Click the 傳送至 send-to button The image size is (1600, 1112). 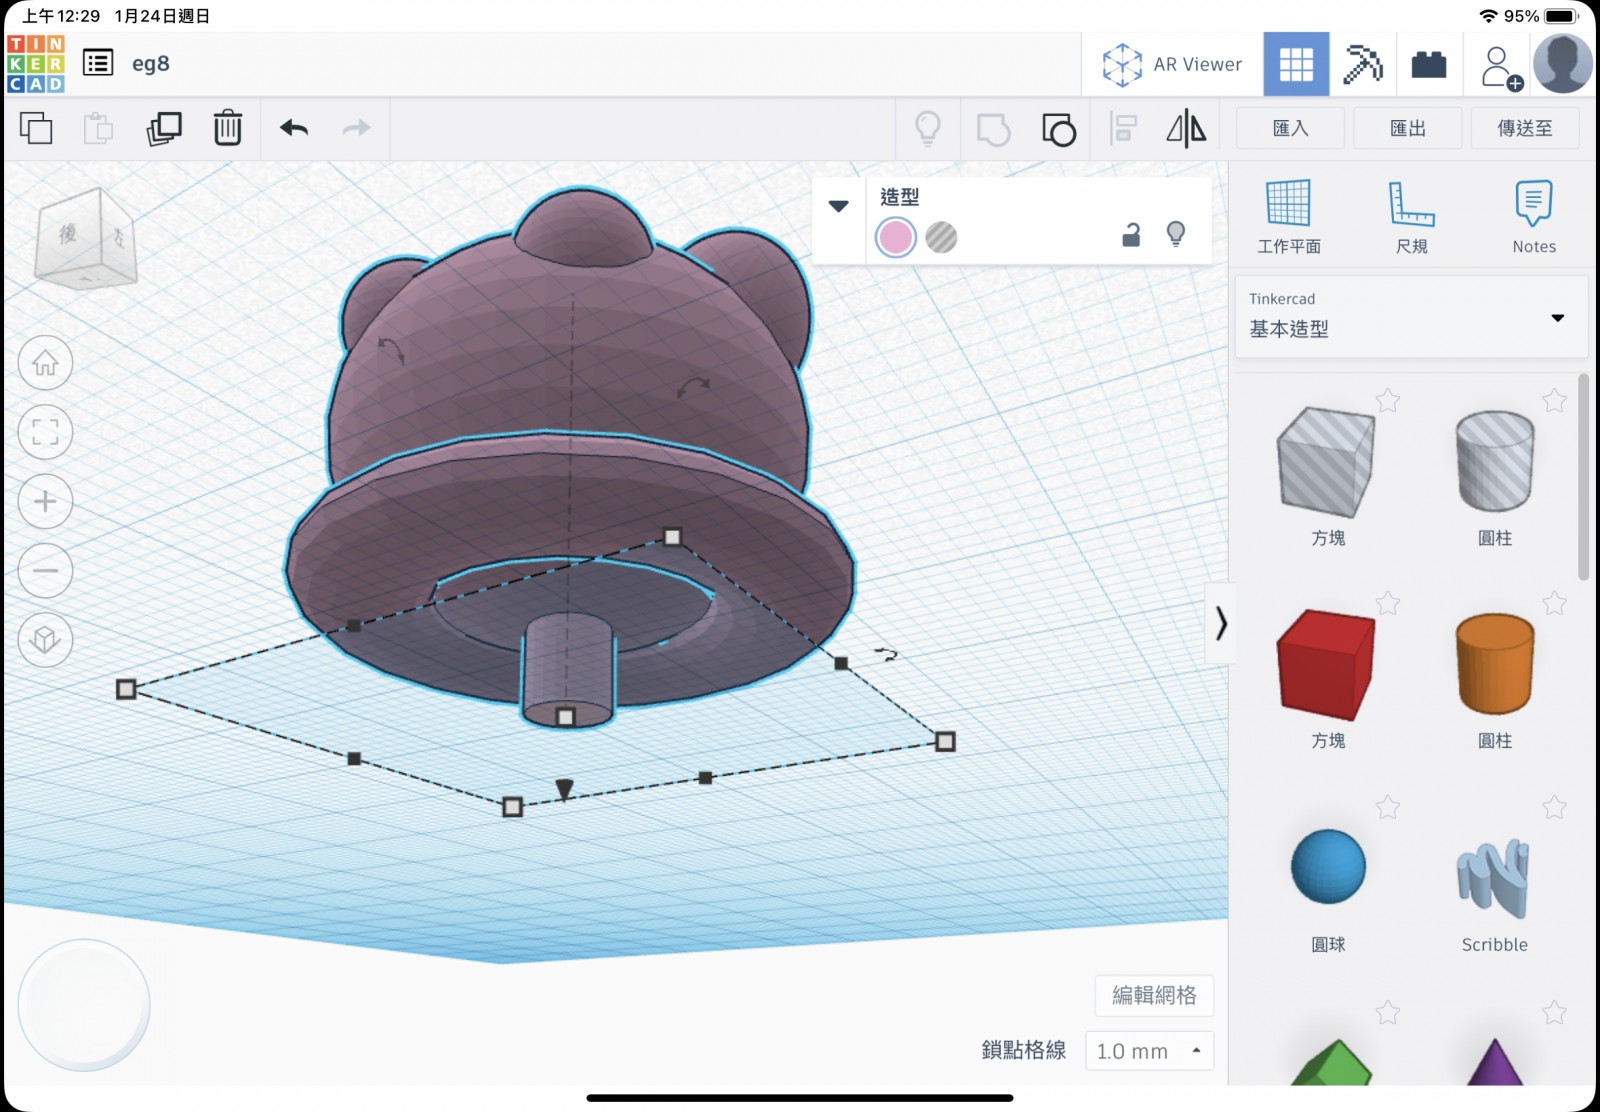pyautogui.click(x=1524, y=128)
